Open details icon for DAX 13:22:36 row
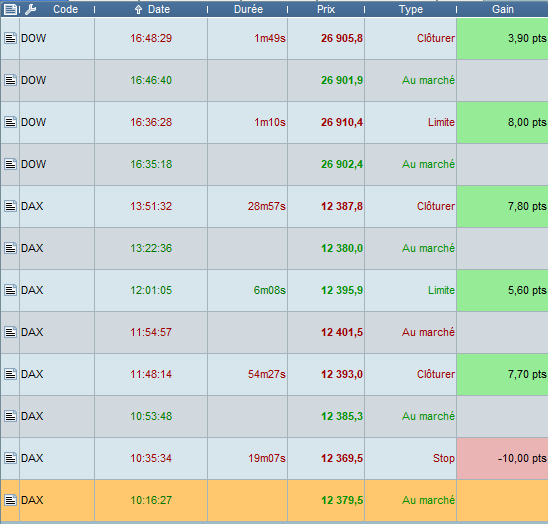The width and height of the screenshot is (548, 524). coord(10,248)
